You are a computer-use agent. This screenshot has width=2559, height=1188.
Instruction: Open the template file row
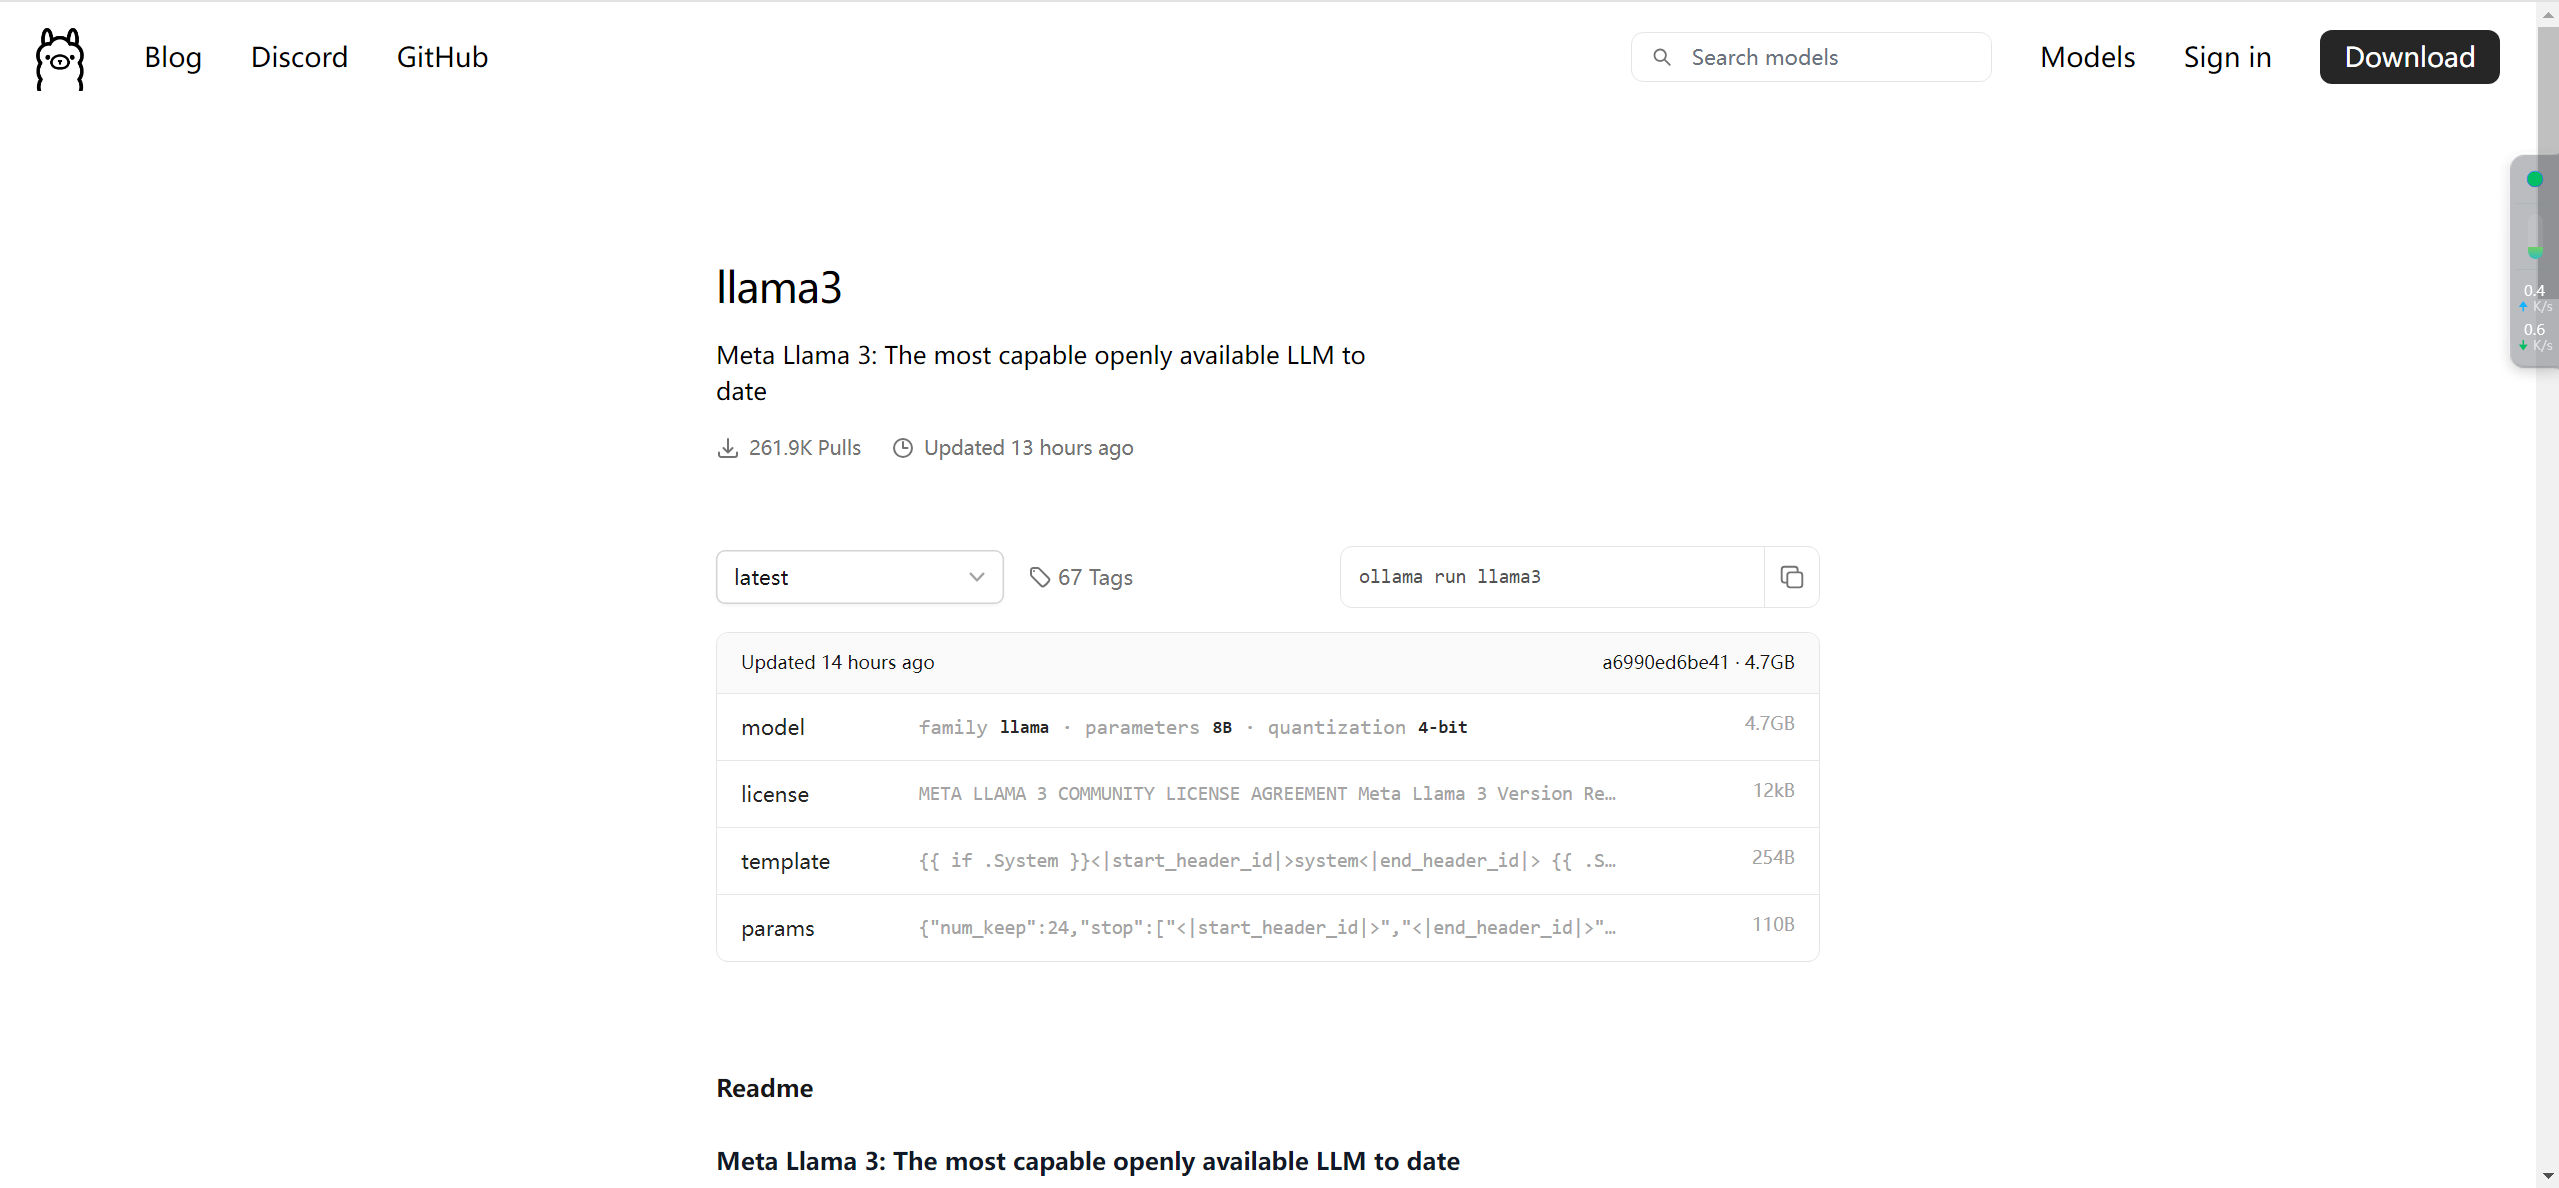(x=1267, y=861)
